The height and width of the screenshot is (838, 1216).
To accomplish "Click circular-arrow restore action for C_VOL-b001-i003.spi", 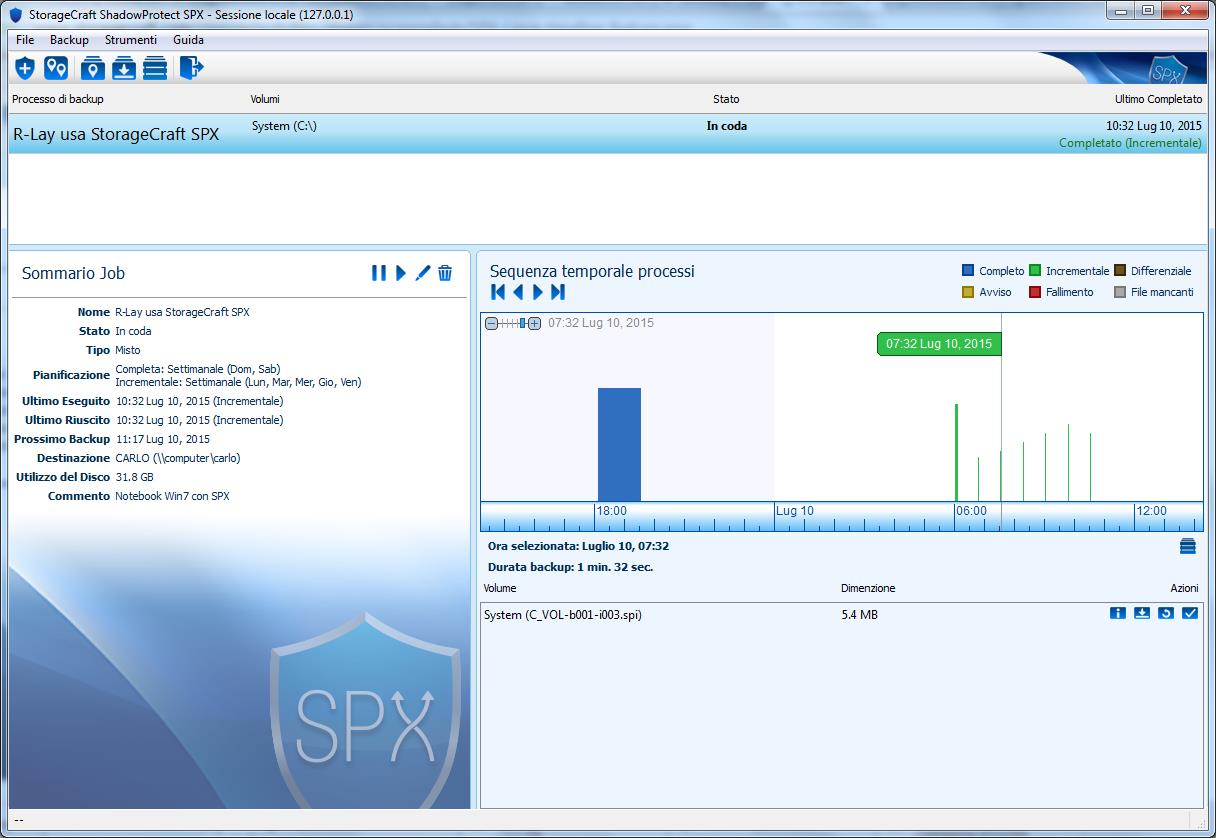I will coord(1166,613).
